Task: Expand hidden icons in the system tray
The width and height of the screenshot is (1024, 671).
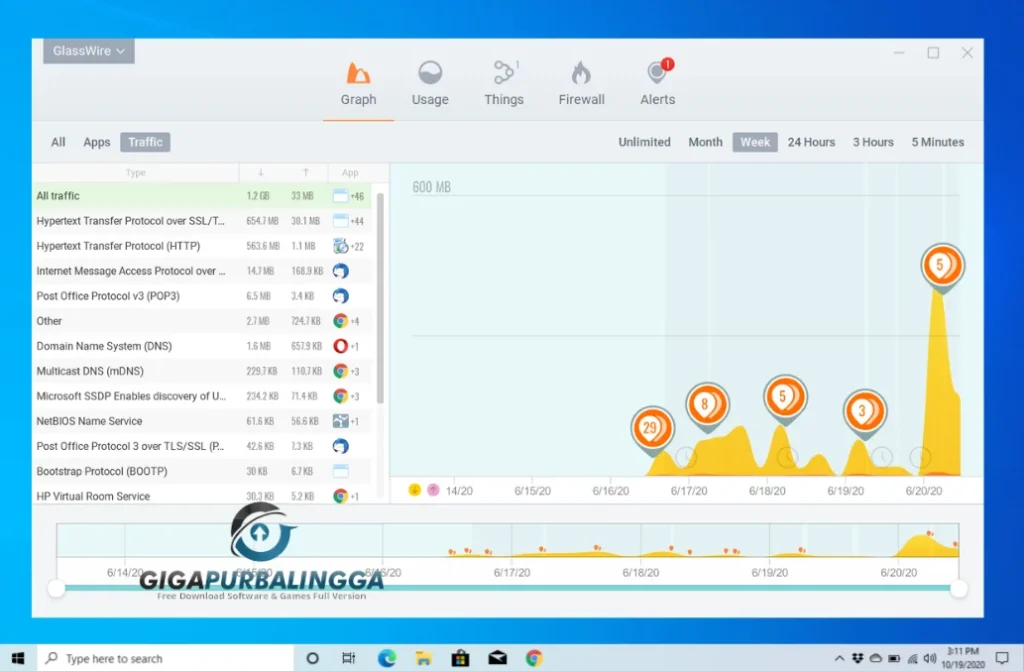Action: [839, 658]
